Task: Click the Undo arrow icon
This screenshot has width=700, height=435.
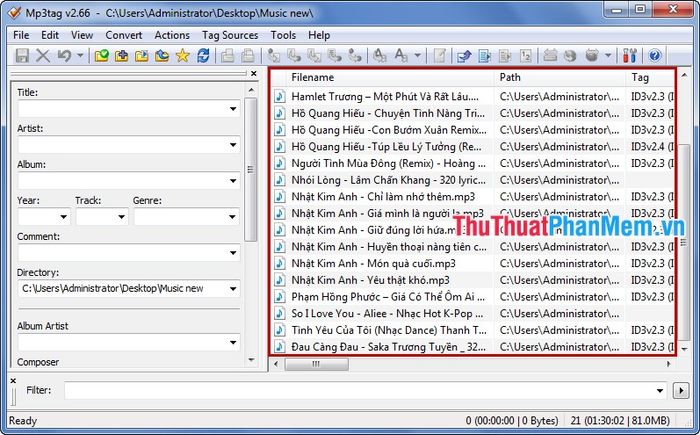Action: 64,56
